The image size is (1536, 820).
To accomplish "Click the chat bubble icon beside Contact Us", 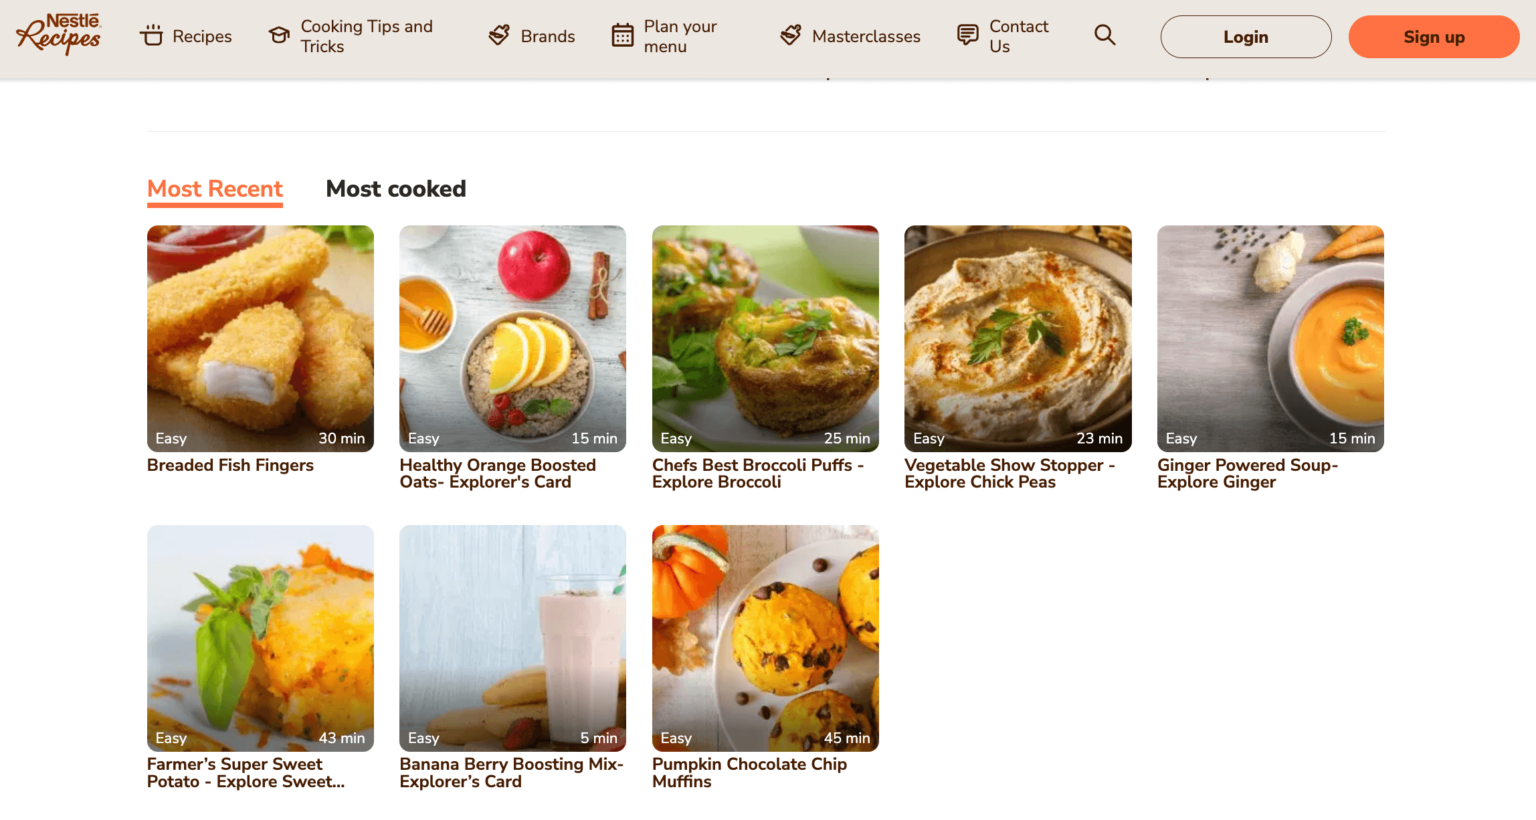I will pos(966,34).
